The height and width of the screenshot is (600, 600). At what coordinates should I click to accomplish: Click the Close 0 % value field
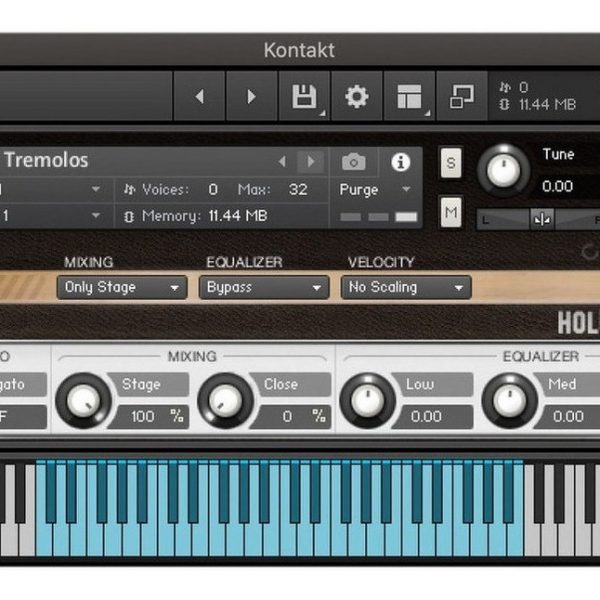[292, 416]
